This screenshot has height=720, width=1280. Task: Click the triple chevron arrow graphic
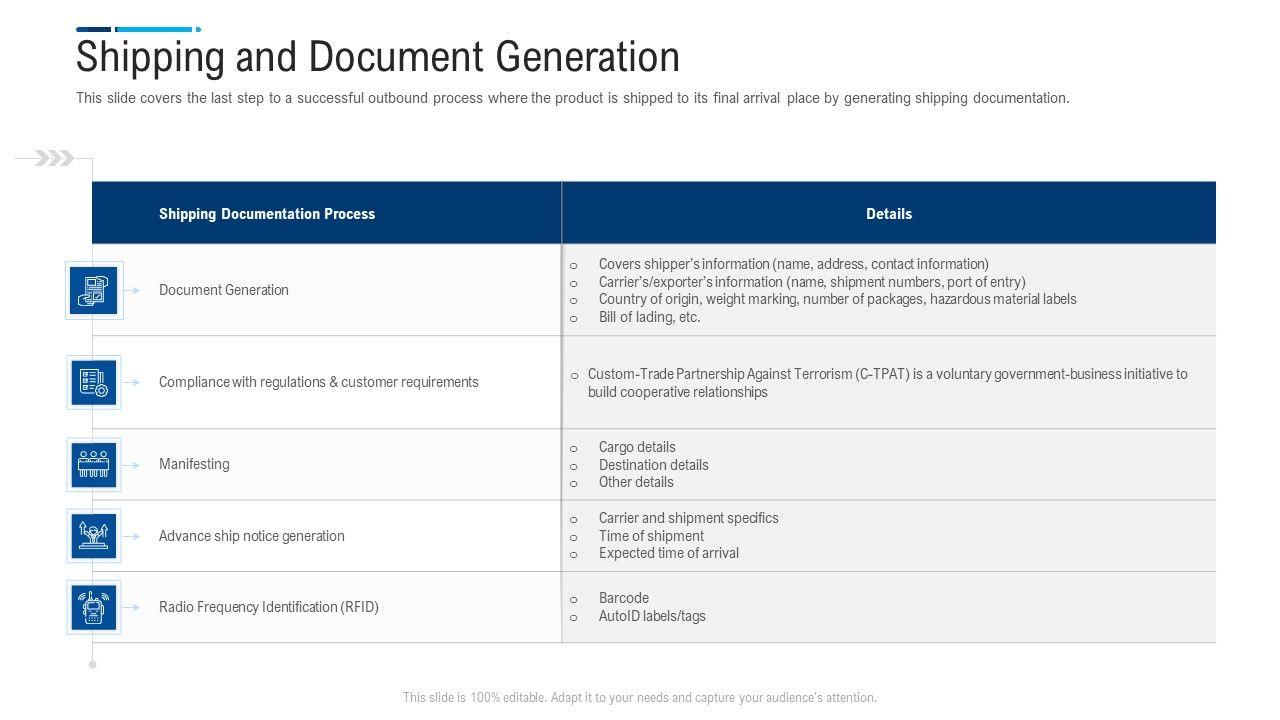click(55, 158)
